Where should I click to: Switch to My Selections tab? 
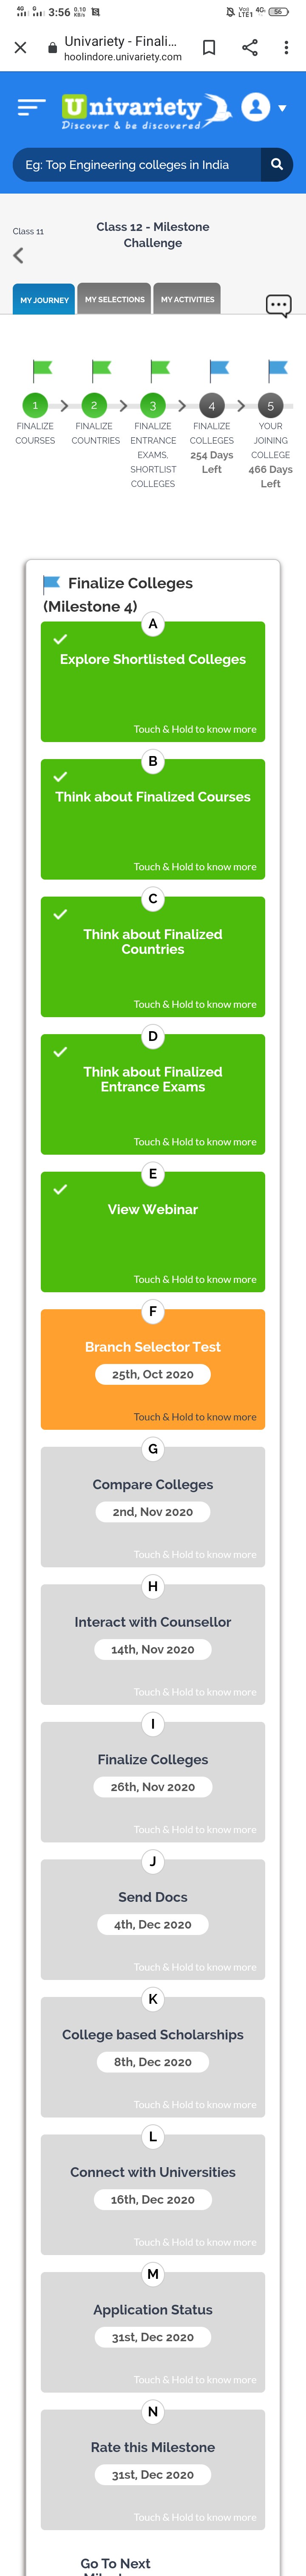(x=114, y=299)
